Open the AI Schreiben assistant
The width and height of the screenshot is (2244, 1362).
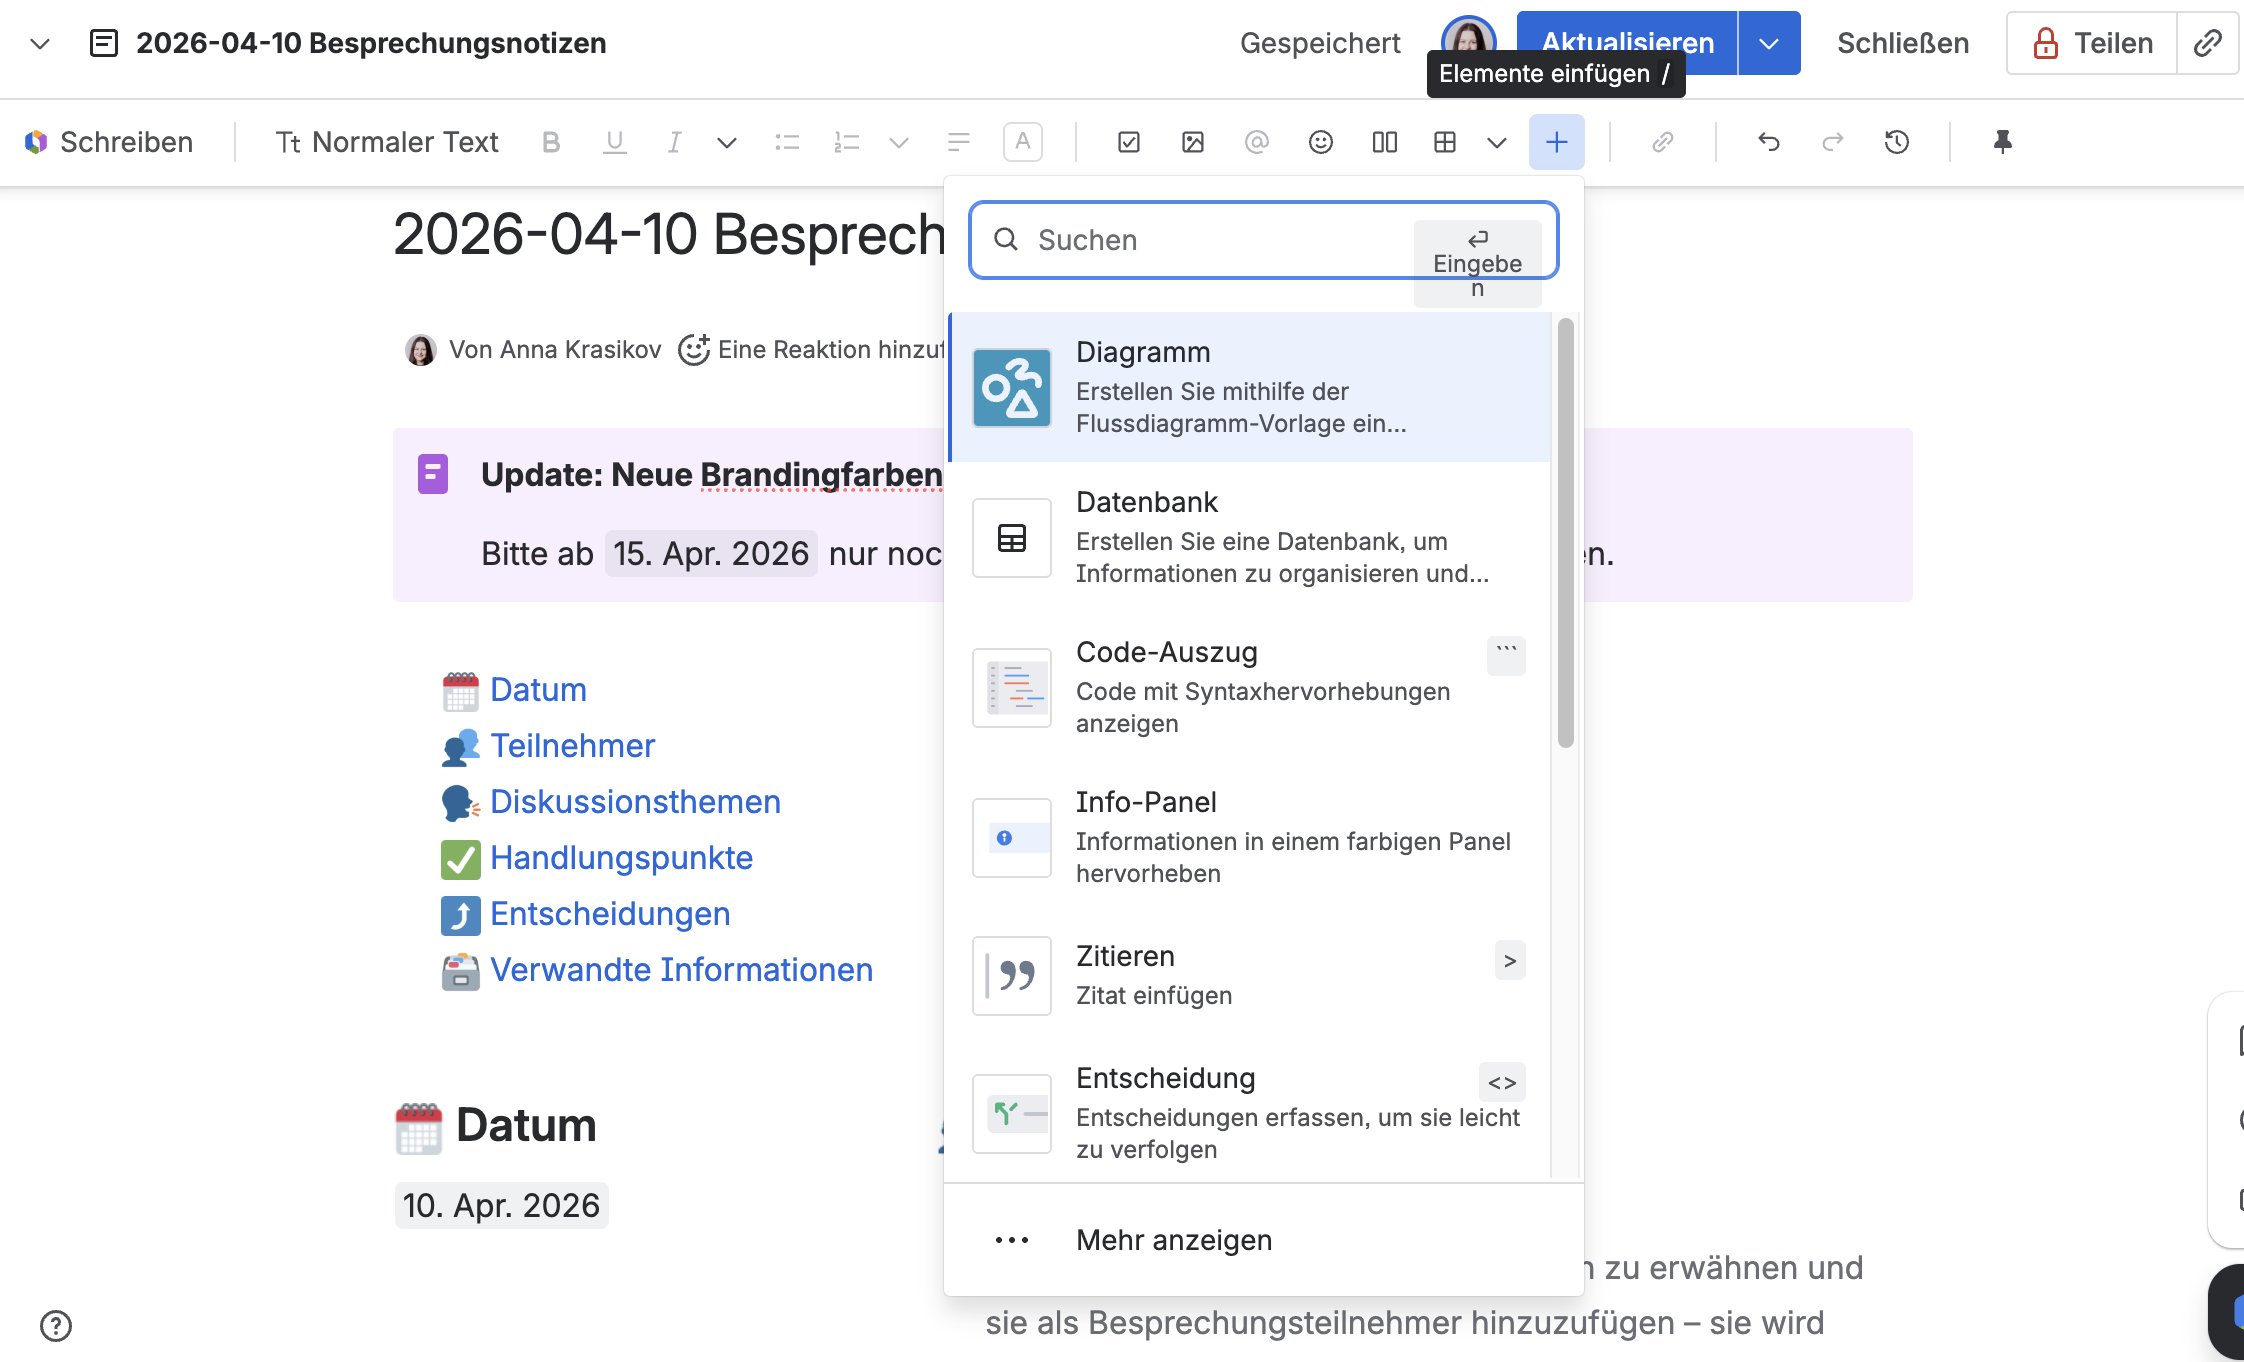pyautogui.click(x=109, y=142)
